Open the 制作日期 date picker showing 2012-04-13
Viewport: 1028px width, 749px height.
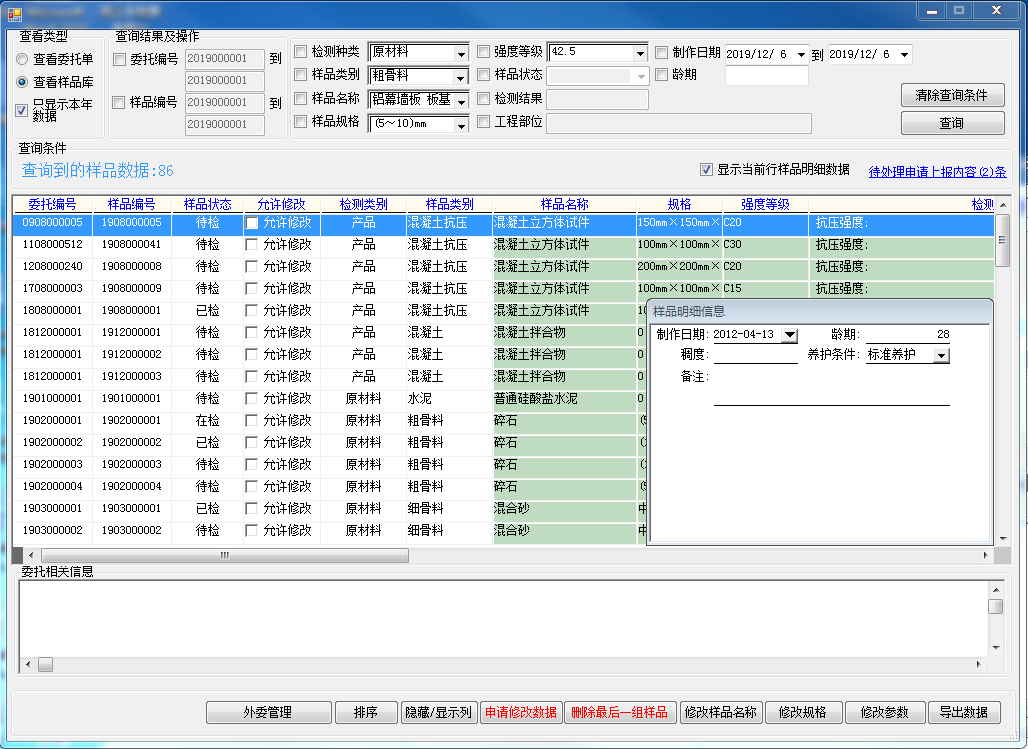click(789, 335)
